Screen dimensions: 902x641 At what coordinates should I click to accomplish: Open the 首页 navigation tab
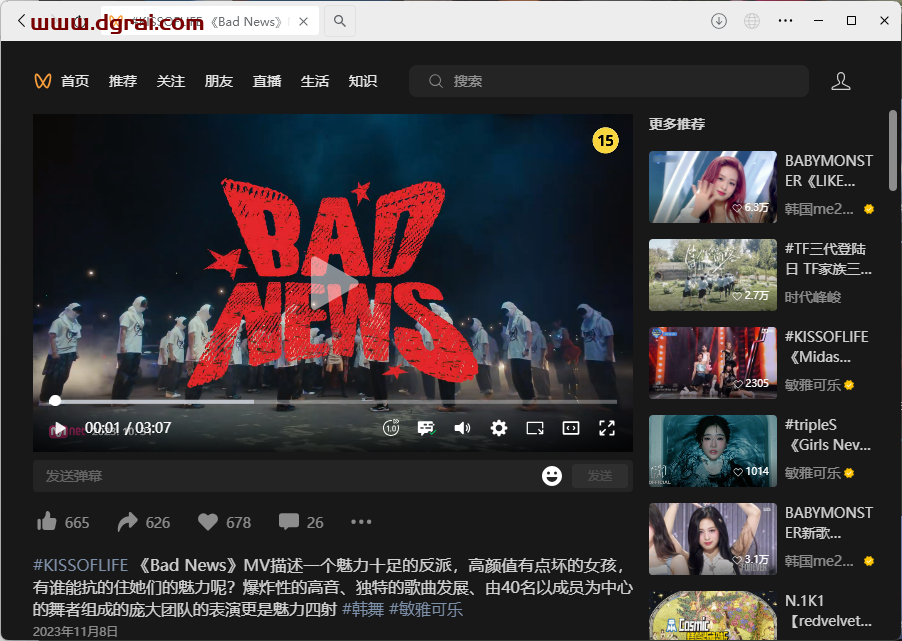point(75,81)
